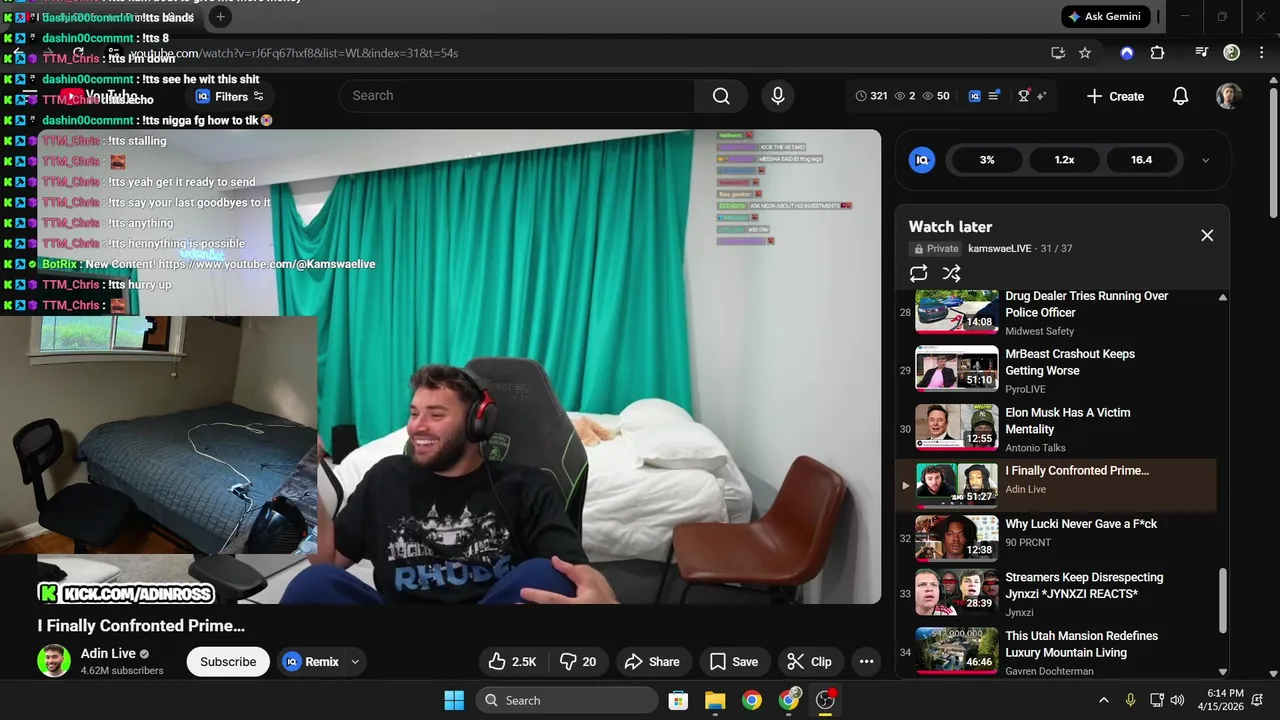Like the video (2.5K)
Image resolution: width=1280 pixels, height=720 pixels.
pos(512,662)
